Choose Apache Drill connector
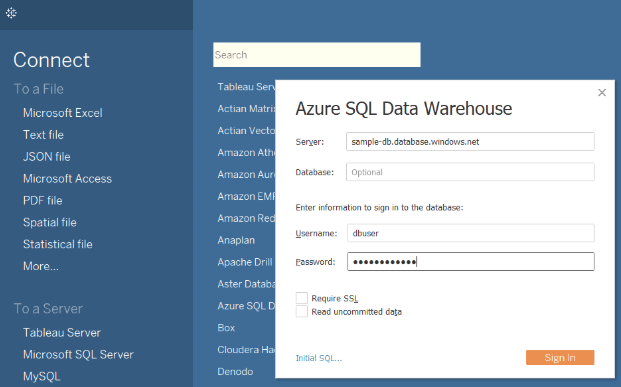 [x=245, y=262]
